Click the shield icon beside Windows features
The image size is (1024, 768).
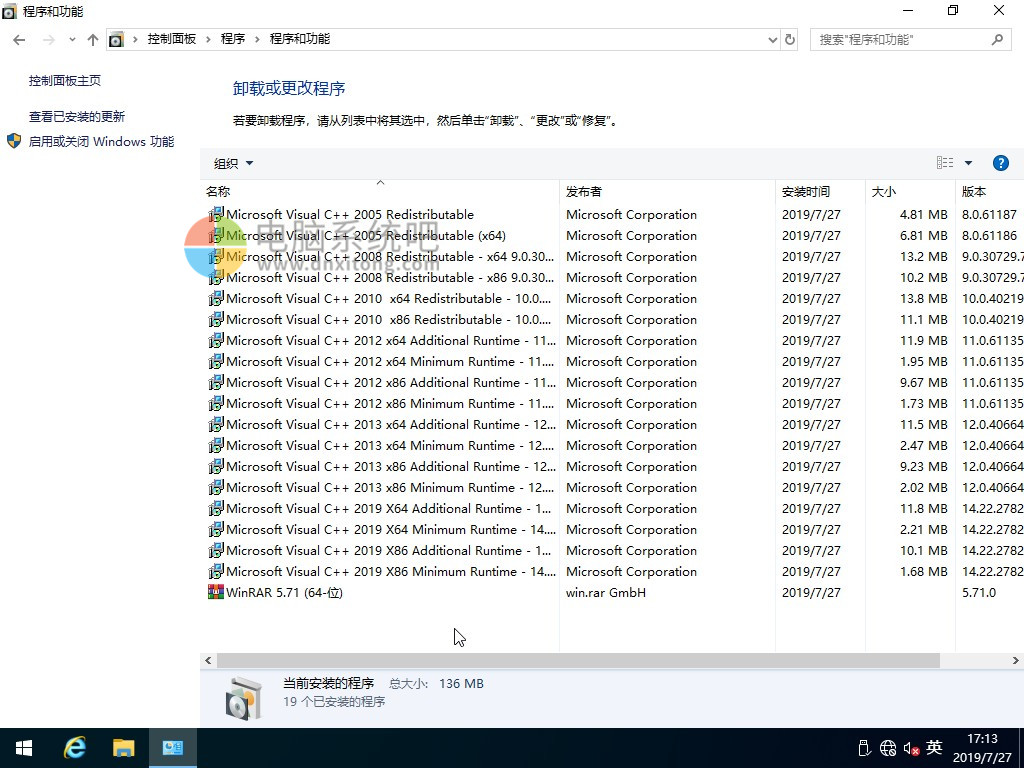14,141
